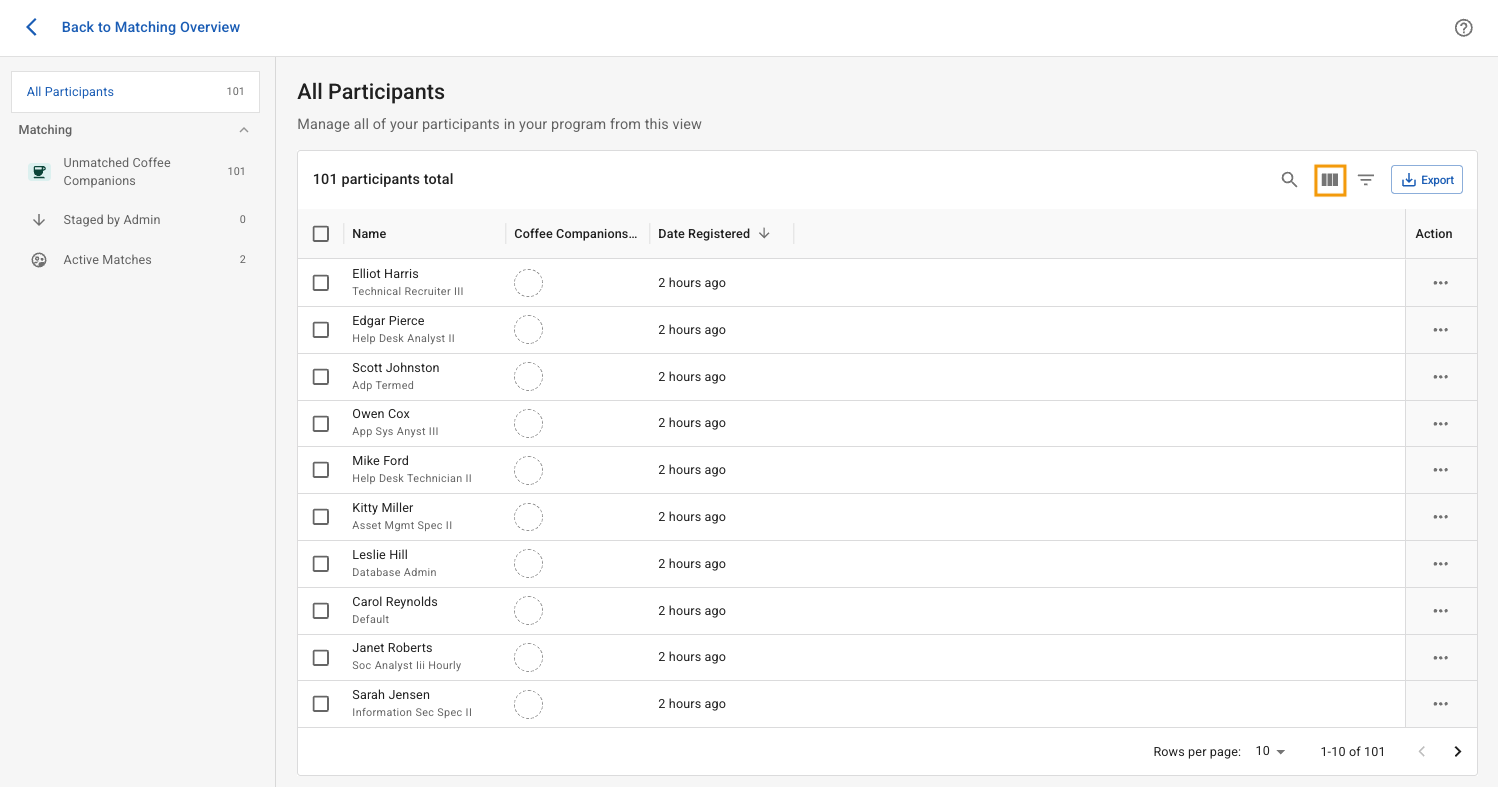Select Sarah Jensen's row checkbox

[x=321, y=704]
